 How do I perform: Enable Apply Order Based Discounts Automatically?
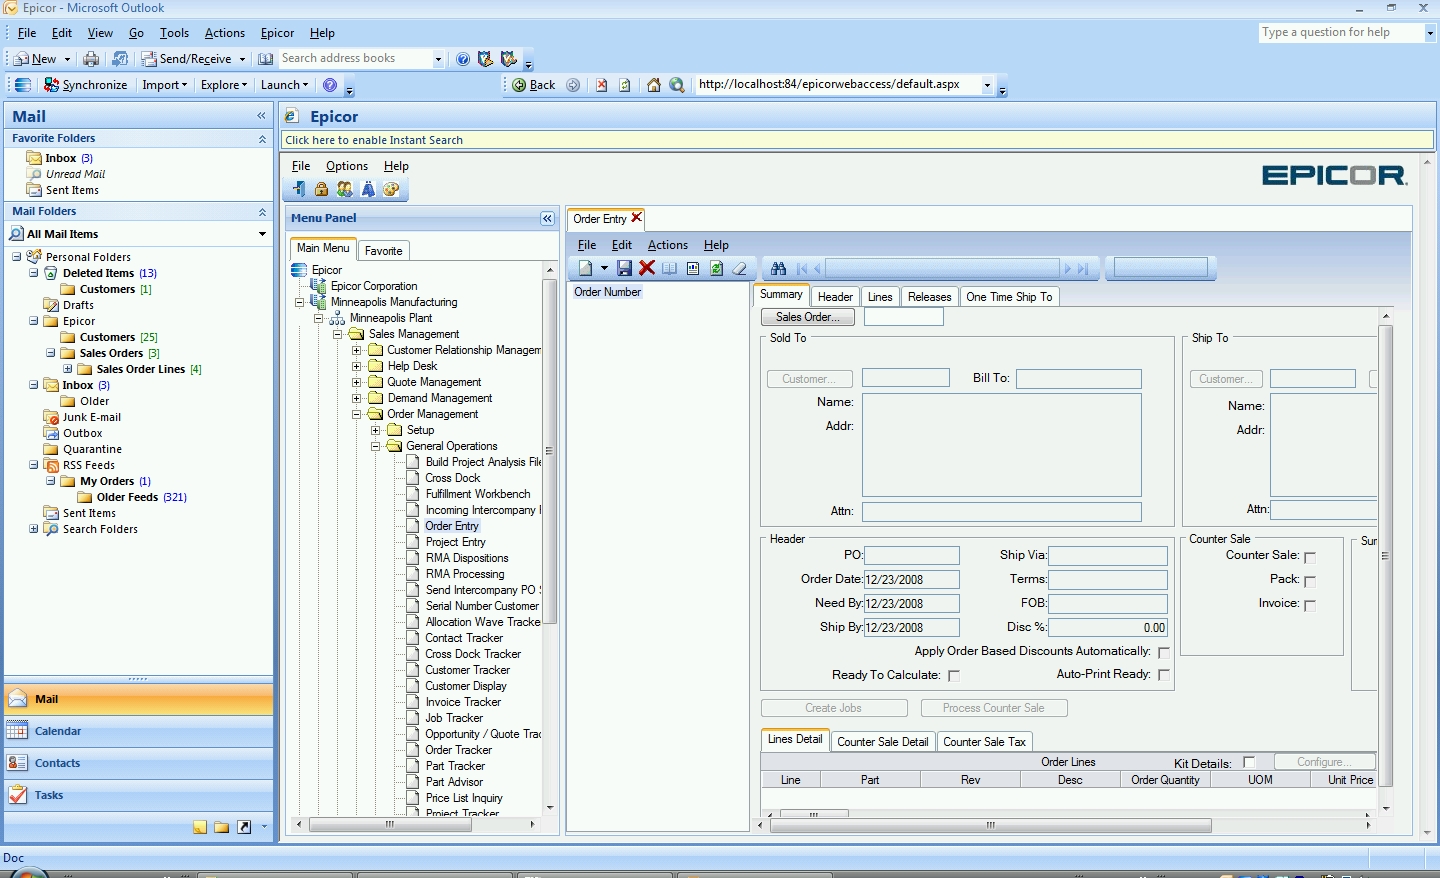1164,652
